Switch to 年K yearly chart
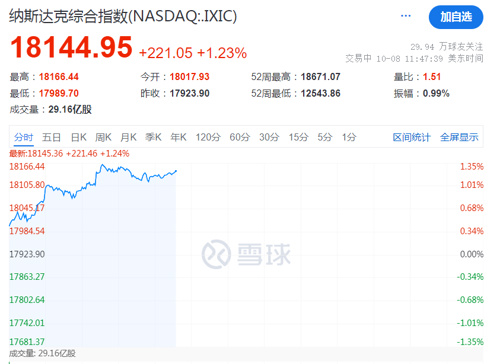Screen dimensions: 500x364 178,137
